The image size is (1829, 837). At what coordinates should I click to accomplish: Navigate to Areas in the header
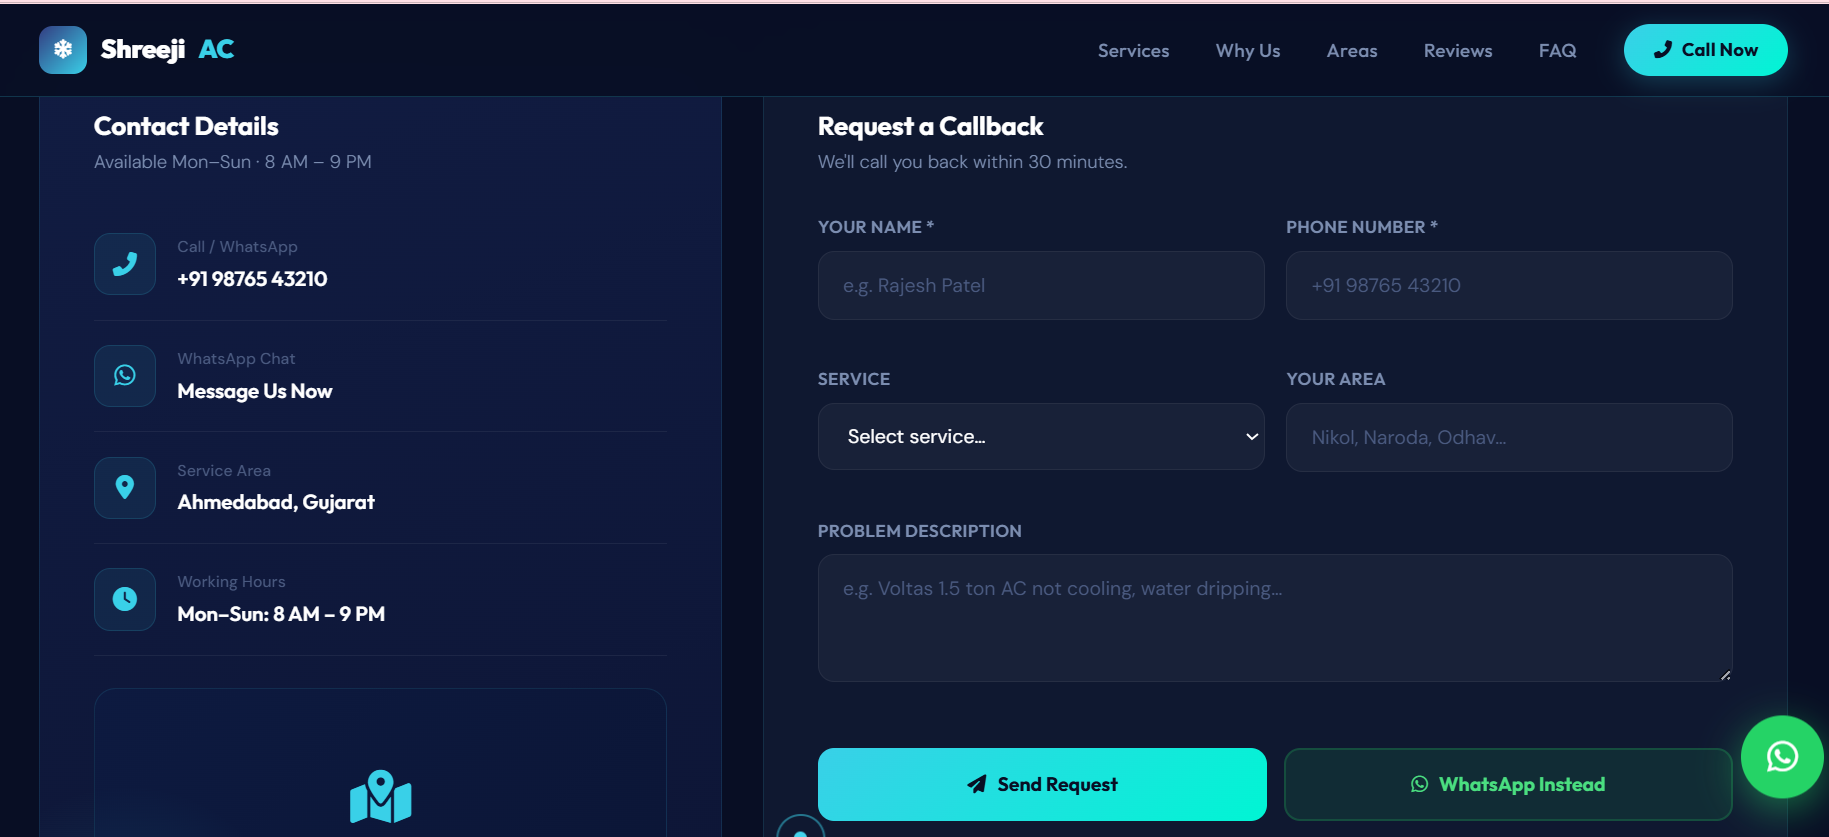tap(1351, 51)
